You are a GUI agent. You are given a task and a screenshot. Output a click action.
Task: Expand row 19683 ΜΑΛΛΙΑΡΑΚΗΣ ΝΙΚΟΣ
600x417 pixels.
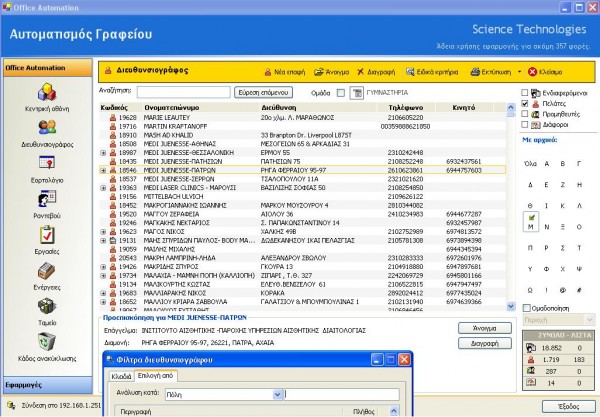click(103, 293)
